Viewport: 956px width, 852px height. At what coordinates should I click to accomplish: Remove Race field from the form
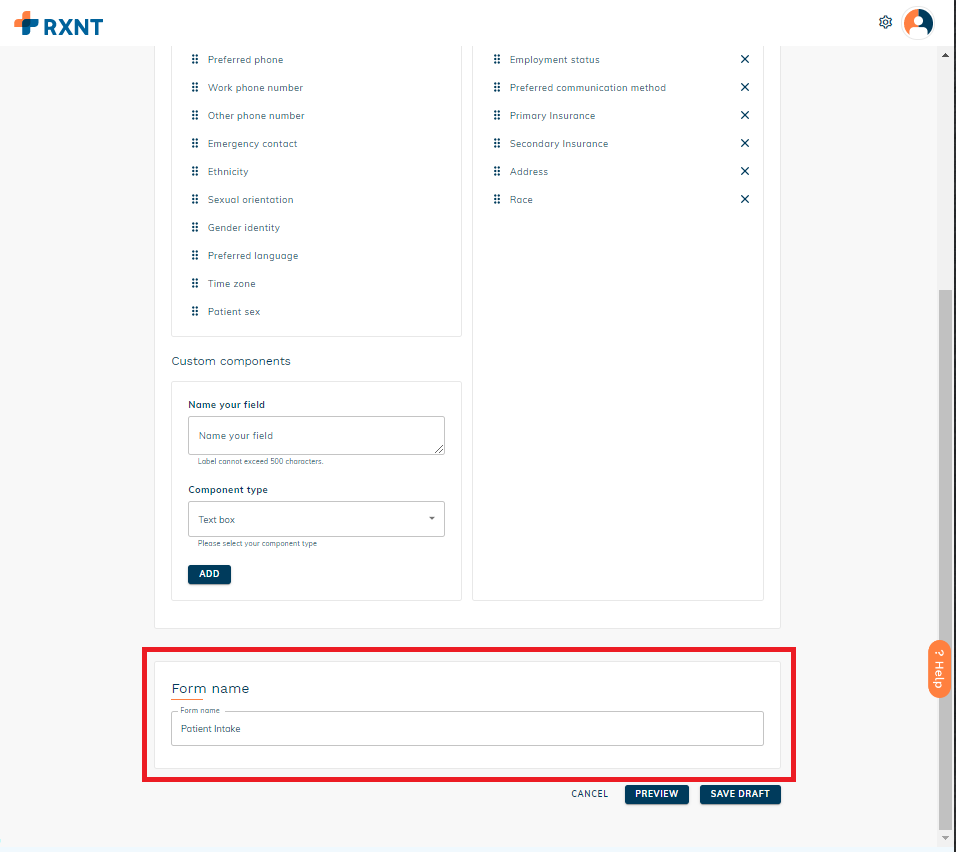coord(744,199)
